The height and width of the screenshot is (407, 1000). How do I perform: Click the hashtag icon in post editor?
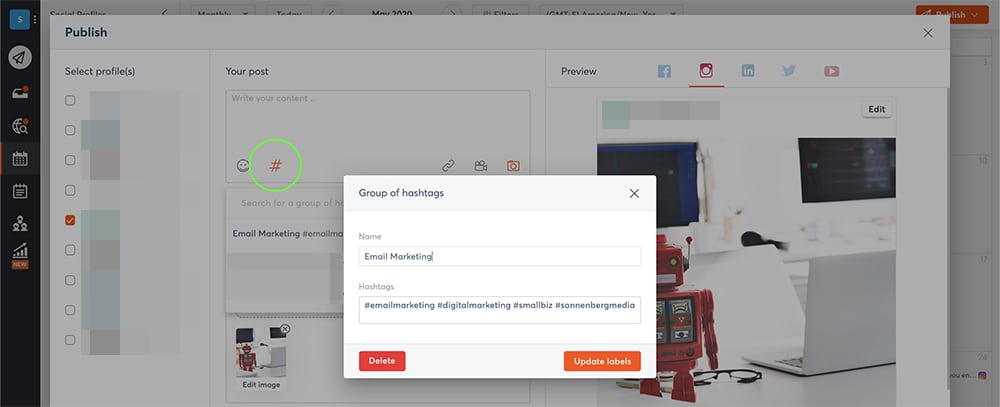point(276,165)
